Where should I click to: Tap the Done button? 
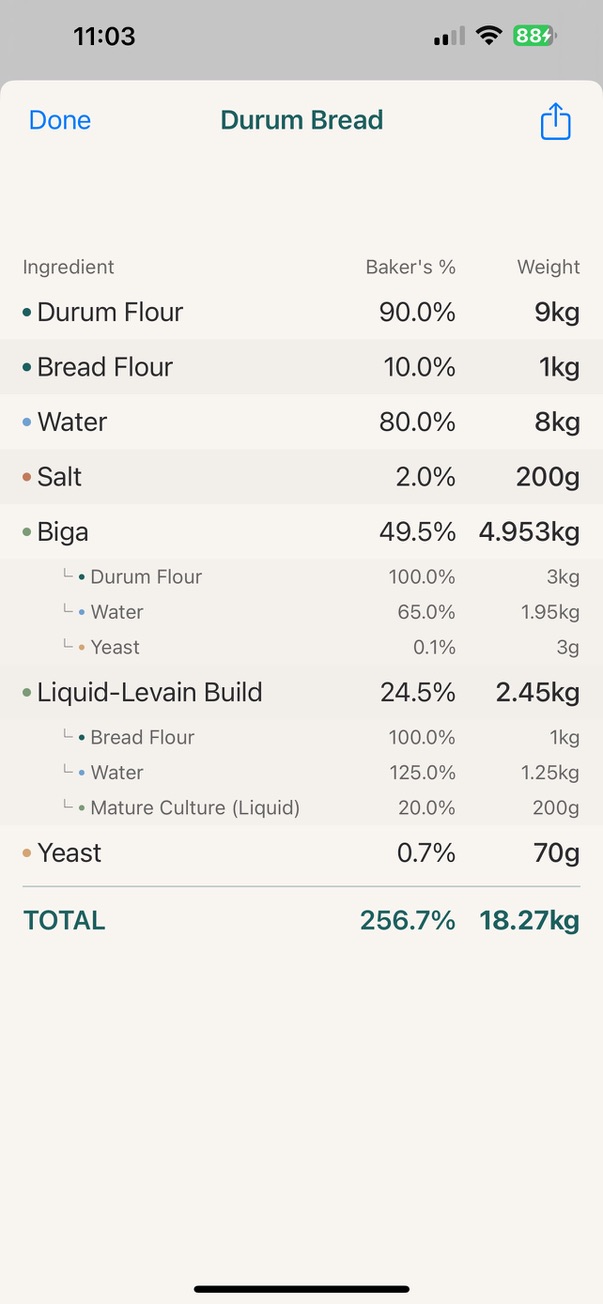pos(60,121)
